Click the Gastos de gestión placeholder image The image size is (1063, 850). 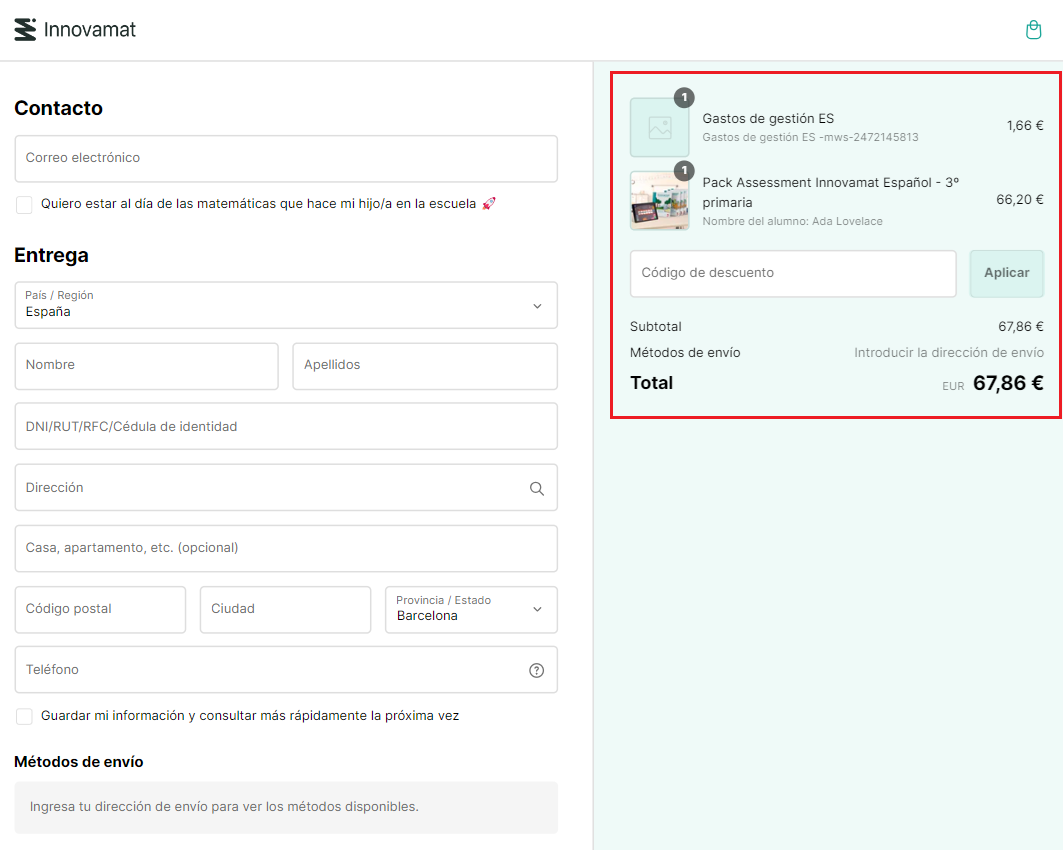pos(659,127)
